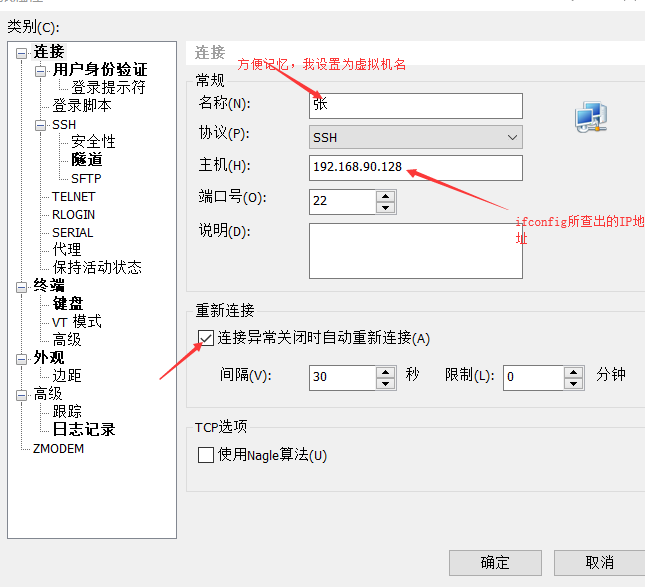This screenshot has width=645, height=587.
Task: Collapse the 高级 category node with 跟踪
Action: 21,395
